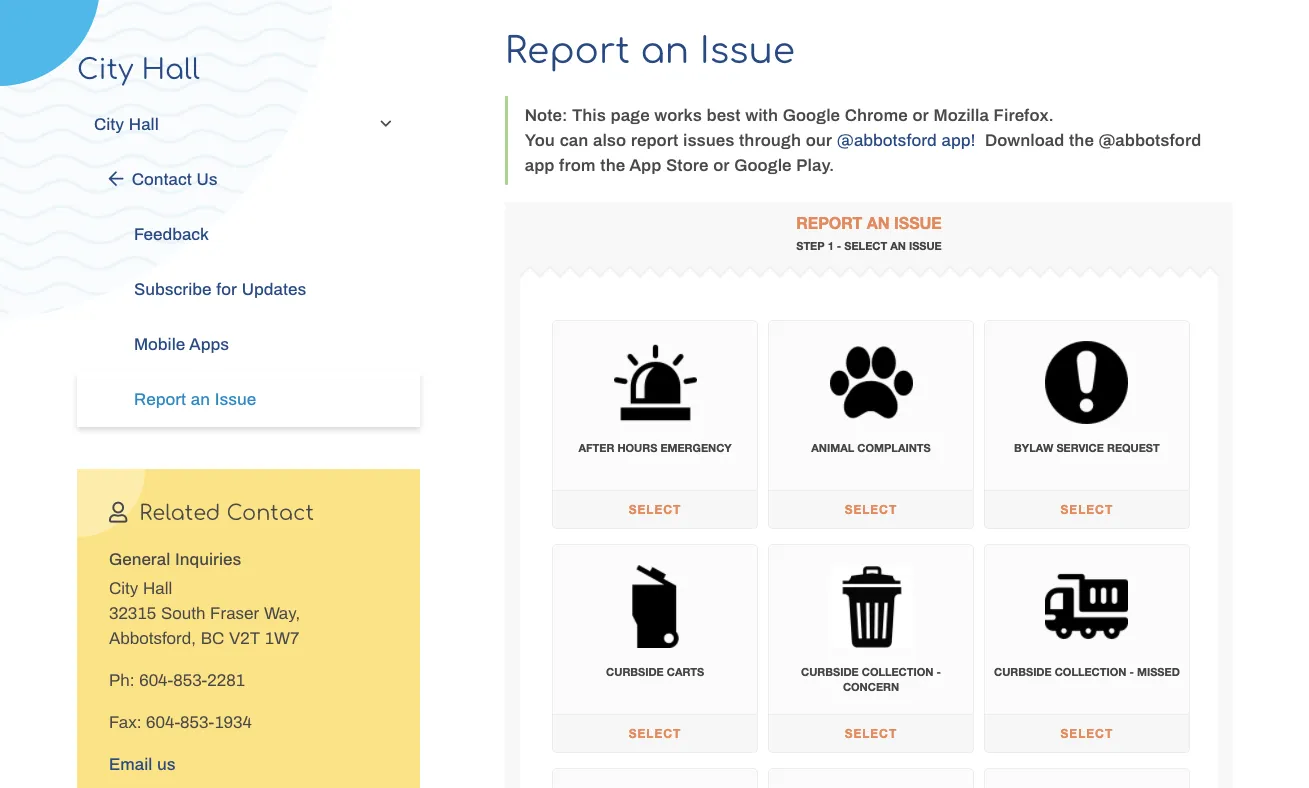Viewport: 1309px width, 788px height.
Task: Open the Mobile Apps page
Action: coord(181,344)
